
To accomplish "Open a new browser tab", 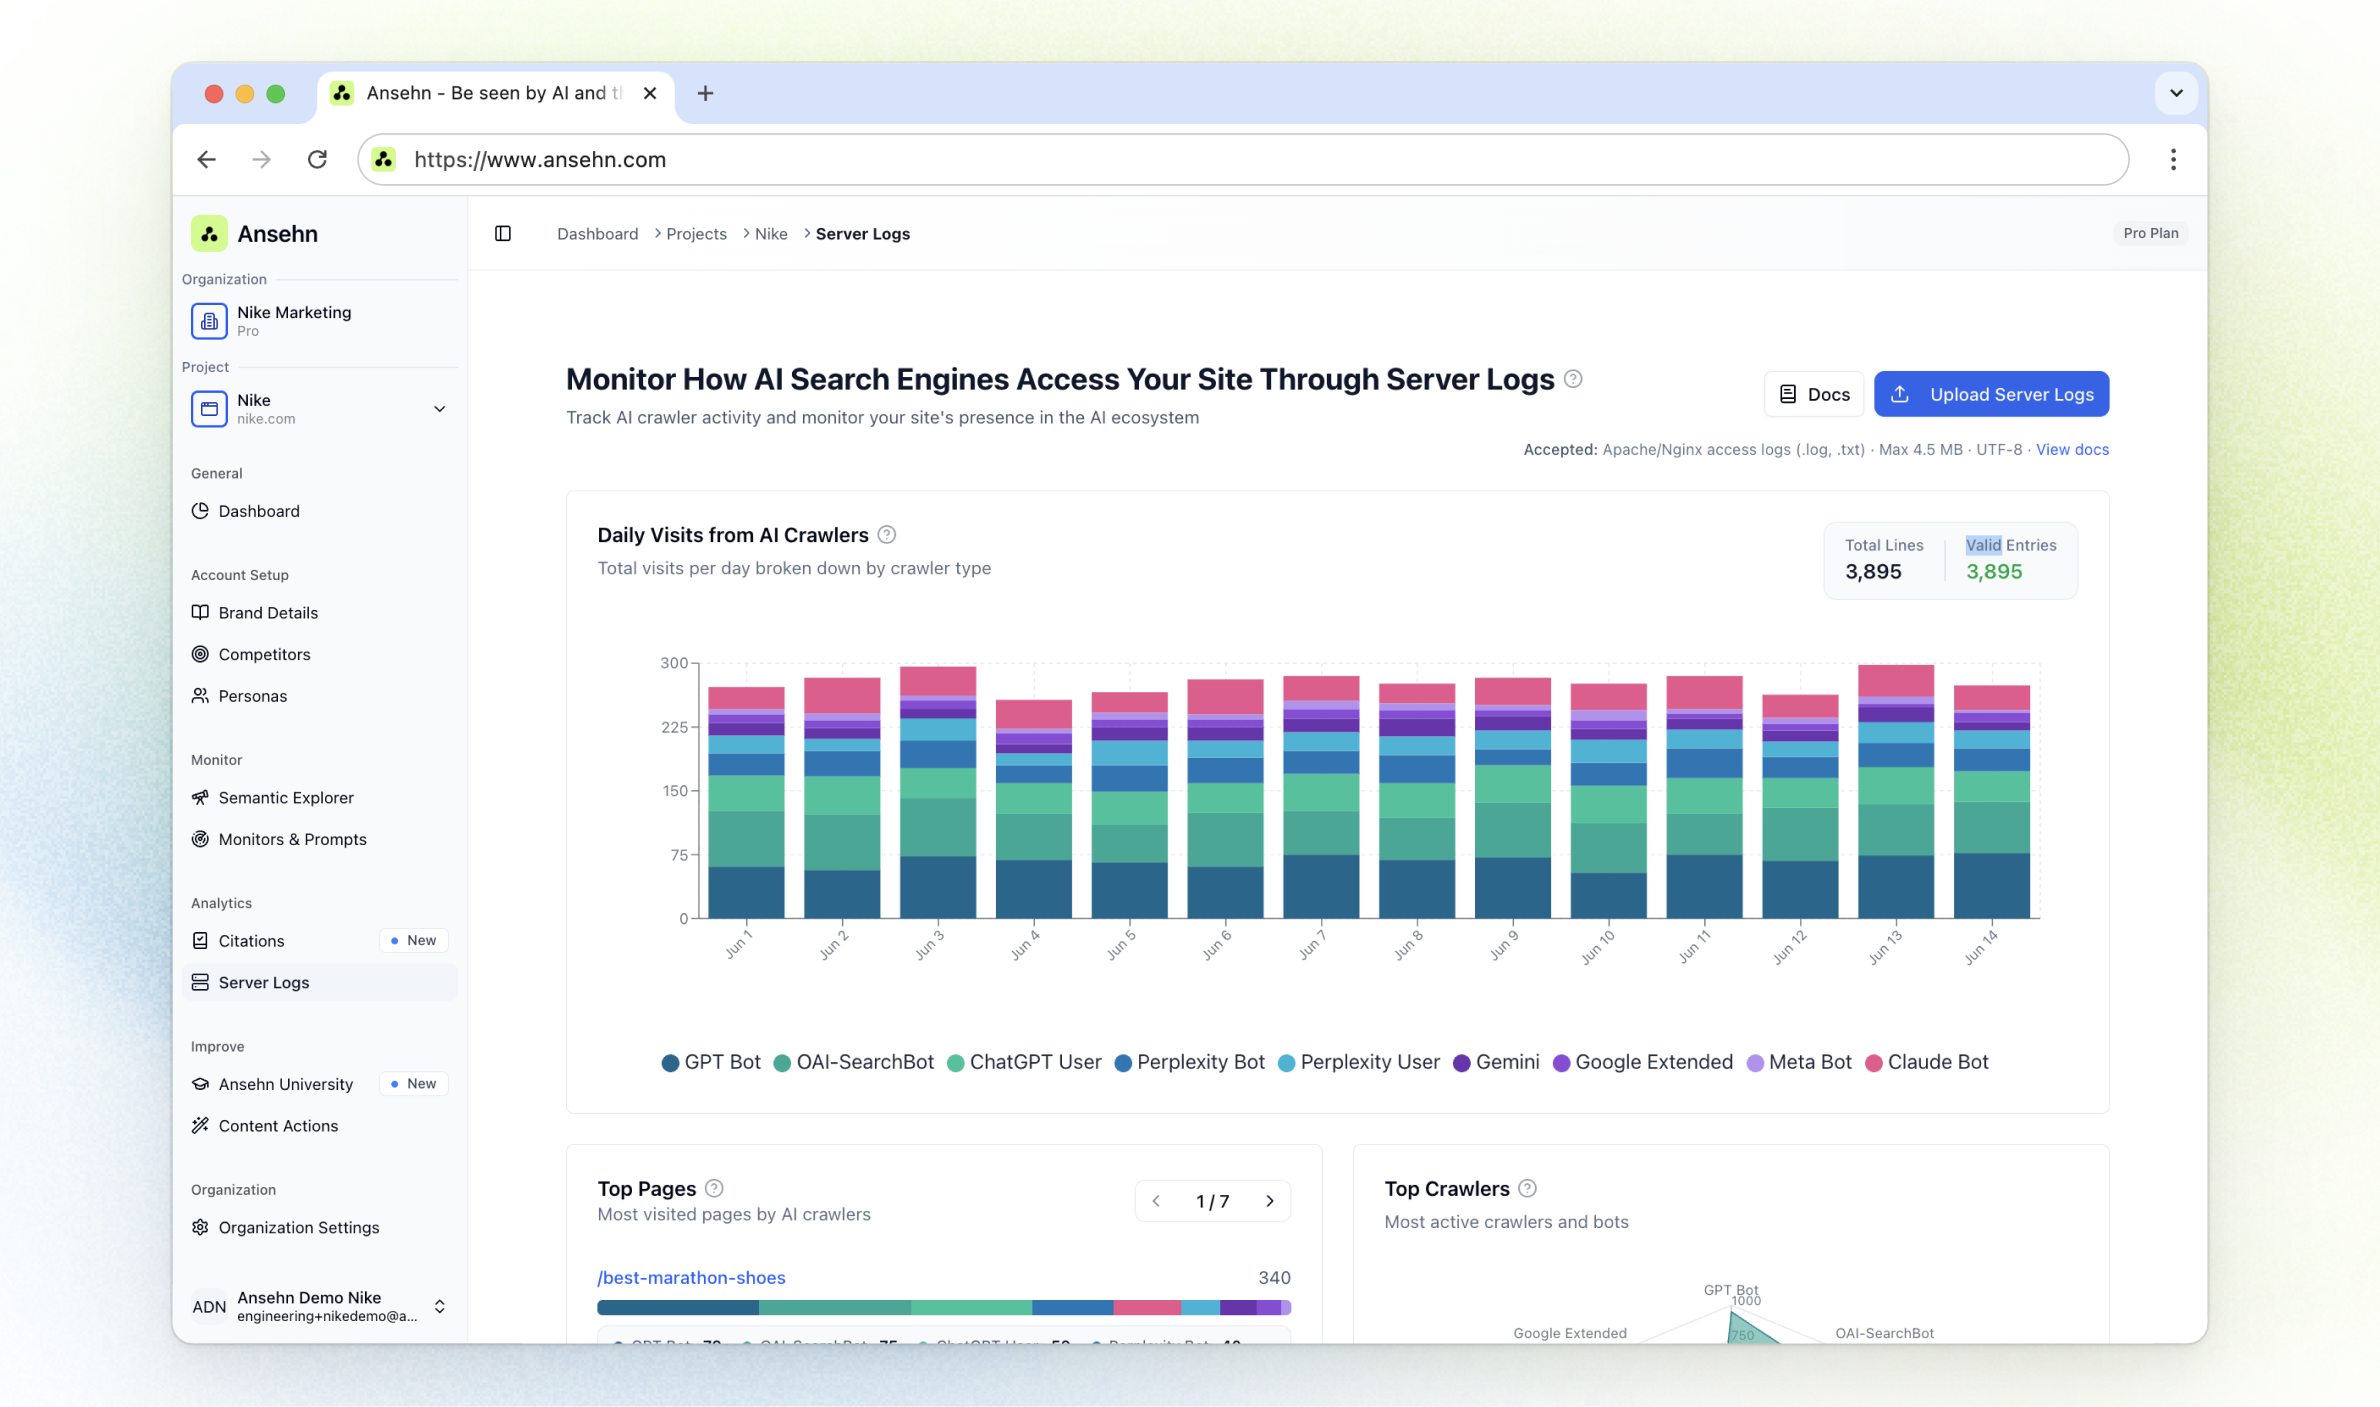I will pos(705,93).
